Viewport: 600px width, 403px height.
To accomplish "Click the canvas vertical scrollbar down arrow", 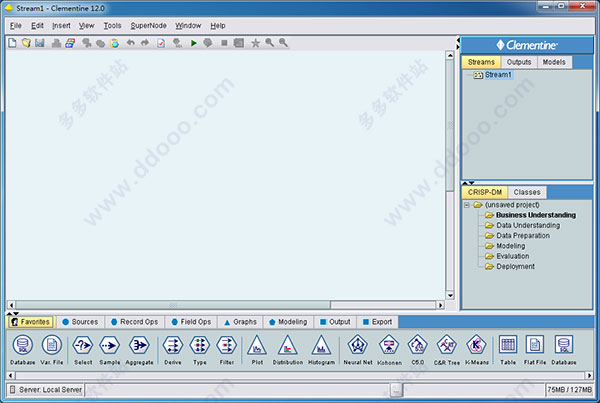I will 450,295.
